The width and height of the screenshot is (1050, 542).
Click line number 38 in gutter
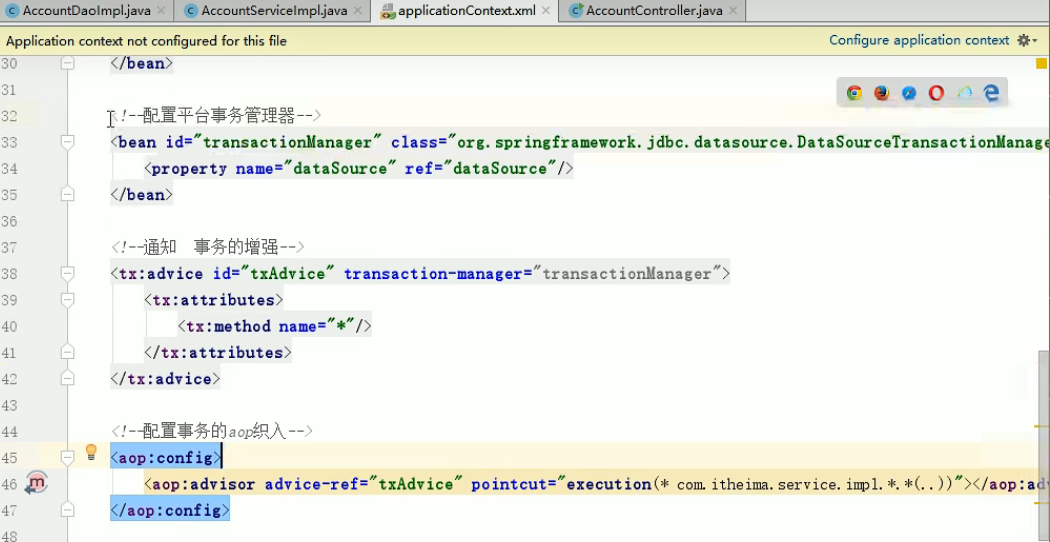click(9, 273)
